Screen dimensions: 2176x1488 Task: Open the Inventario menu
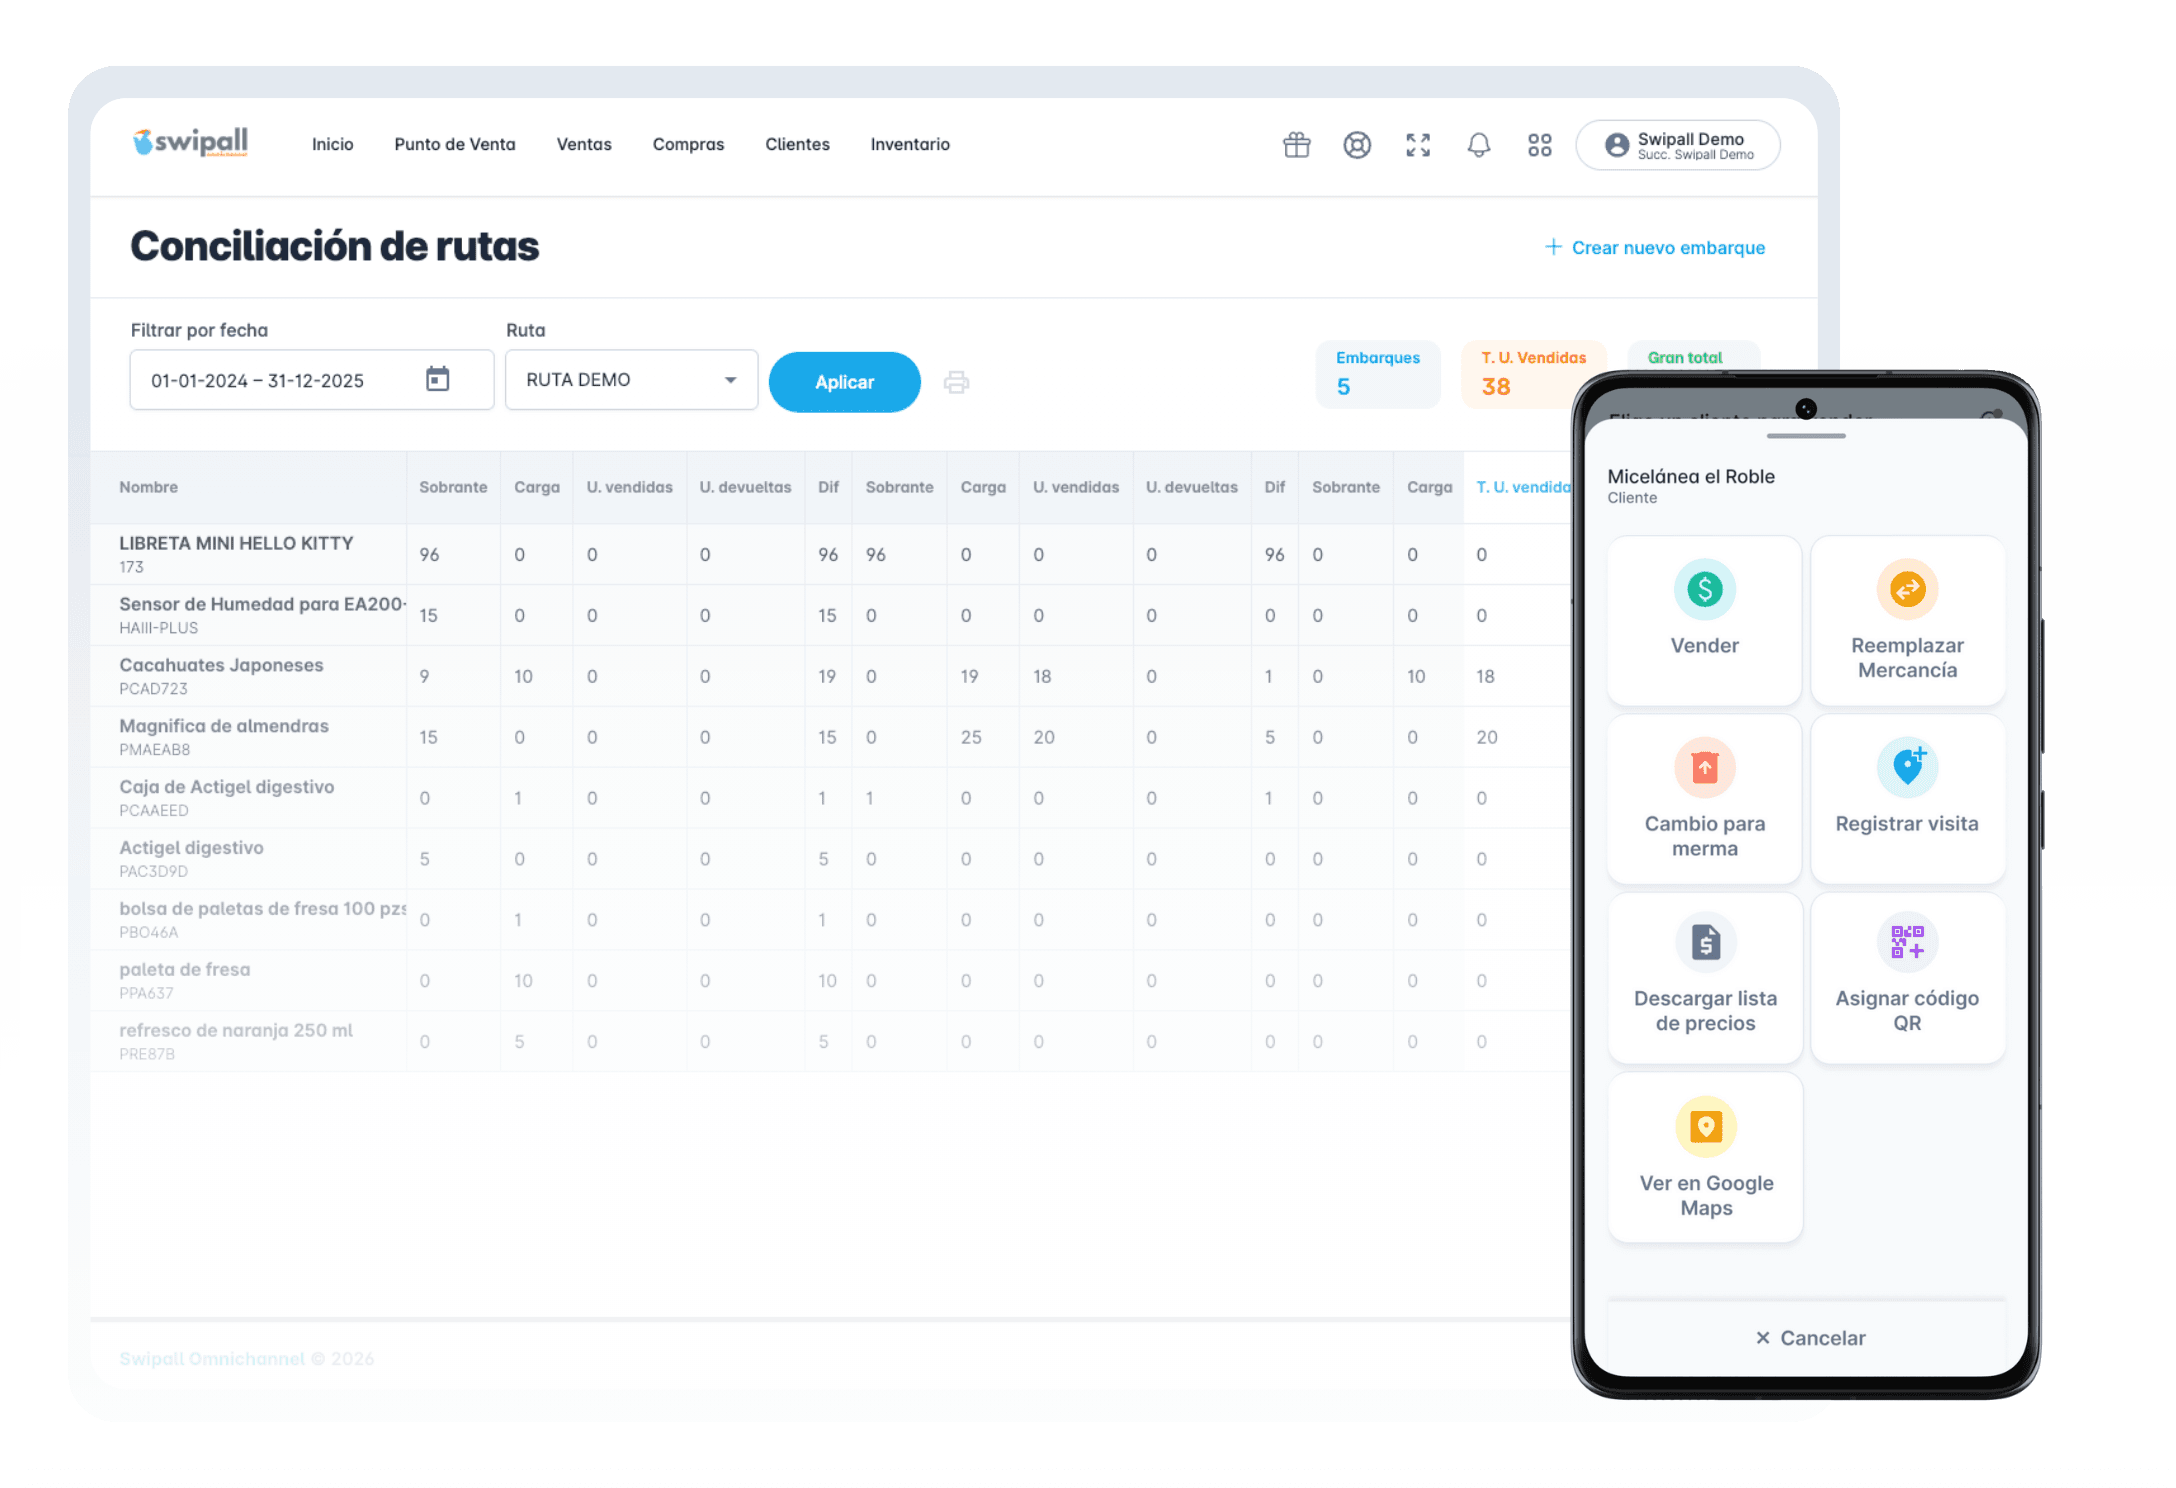(x=909, y=144)
